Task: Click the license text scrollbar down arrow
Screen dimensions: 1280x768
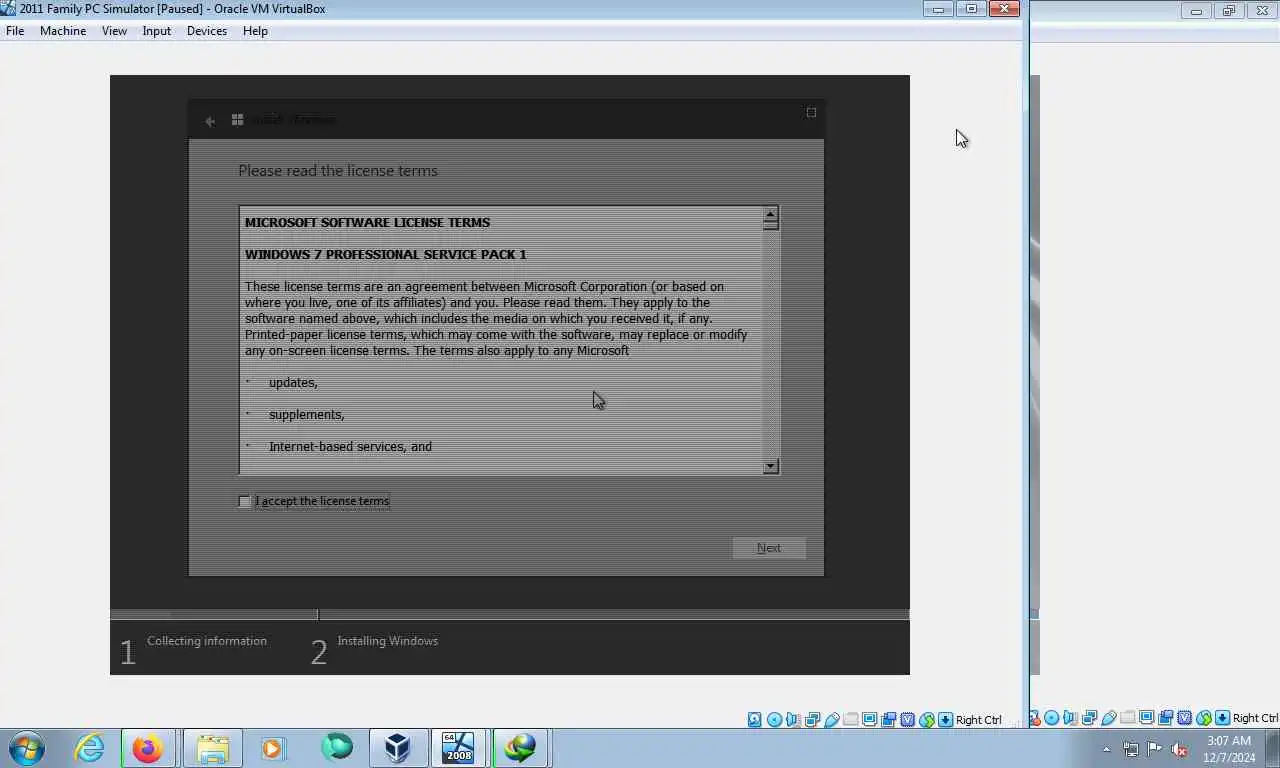Action: 770,466
